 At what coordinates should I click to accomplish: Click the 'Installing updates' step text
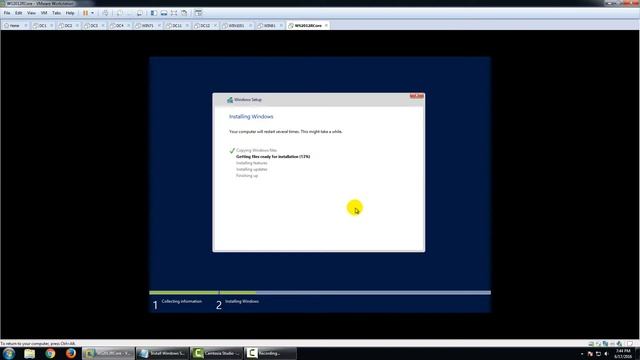click(x=252, y=169)
